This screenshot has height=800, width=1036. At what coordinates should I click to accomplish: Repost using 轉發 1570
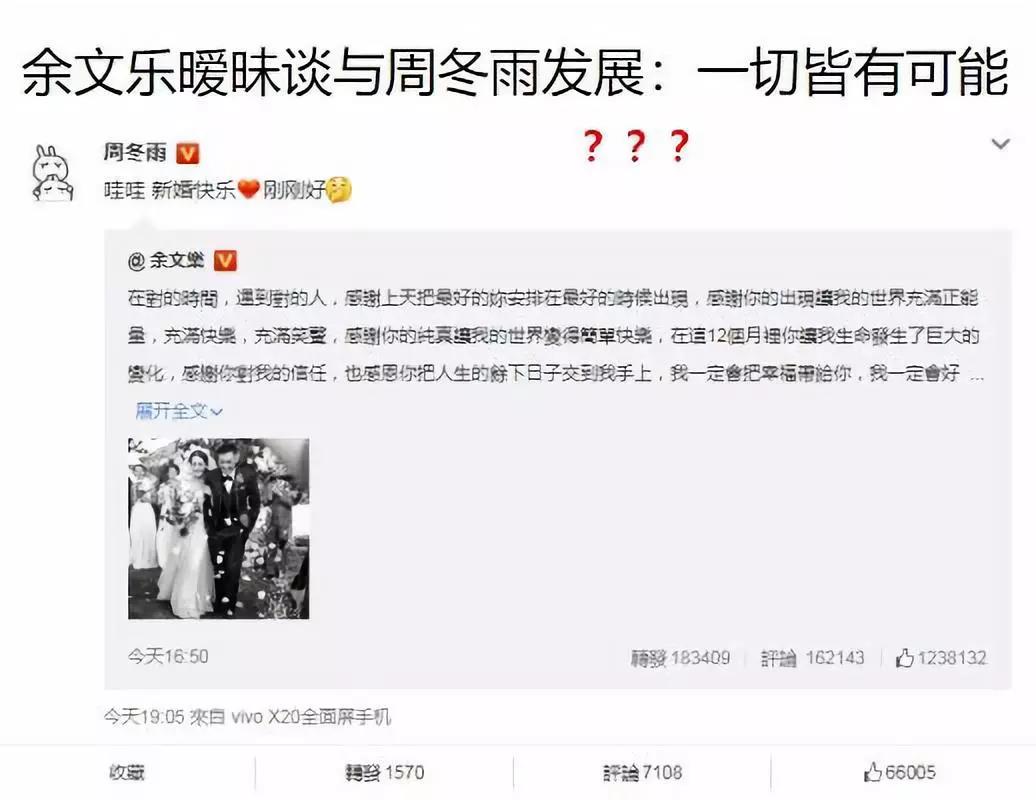tap(385, 772)
